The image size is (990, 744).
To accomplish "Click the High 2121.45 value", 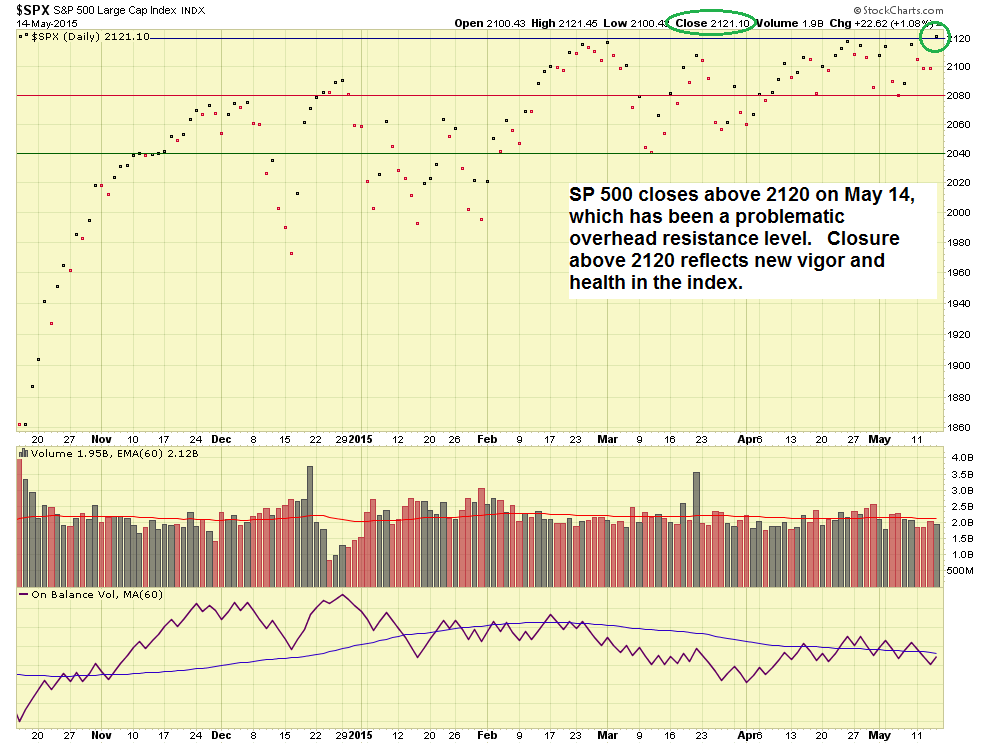I will tap(564, 23).
